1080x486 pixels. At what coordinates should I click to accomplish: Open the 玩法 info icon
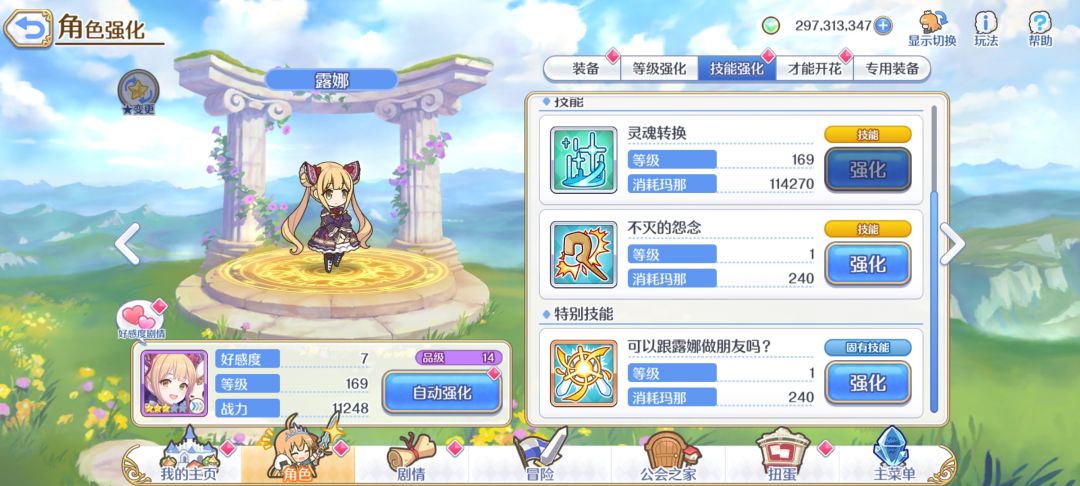point(986,29)
